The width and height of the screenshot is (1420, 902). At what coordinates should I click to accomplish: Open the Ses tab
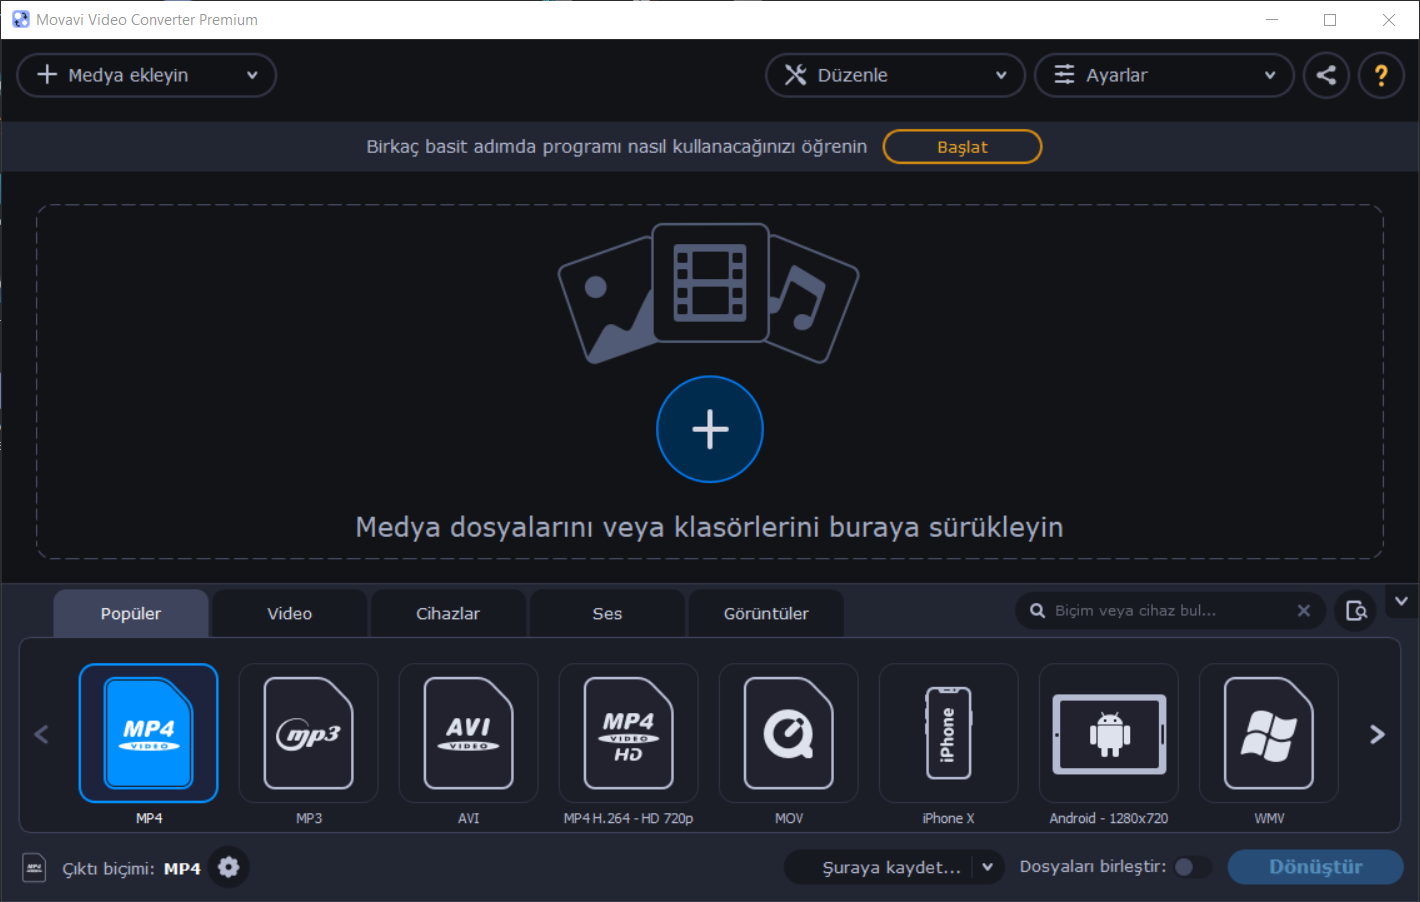(x=607, y=613)
